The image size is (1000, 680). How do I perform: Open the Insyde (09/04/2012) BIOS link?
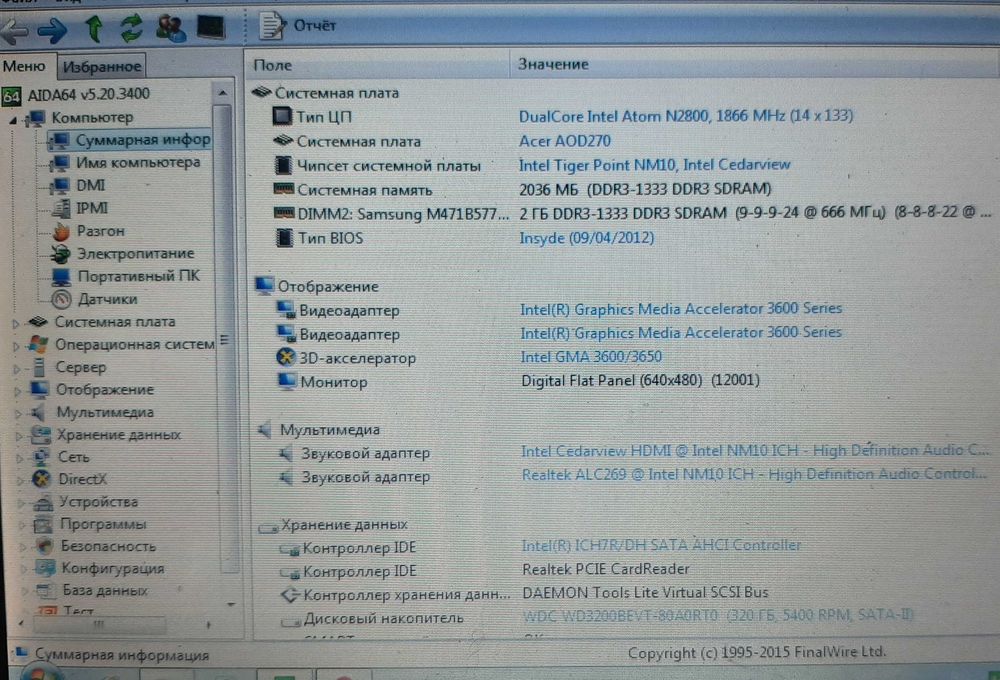[587, 239]
